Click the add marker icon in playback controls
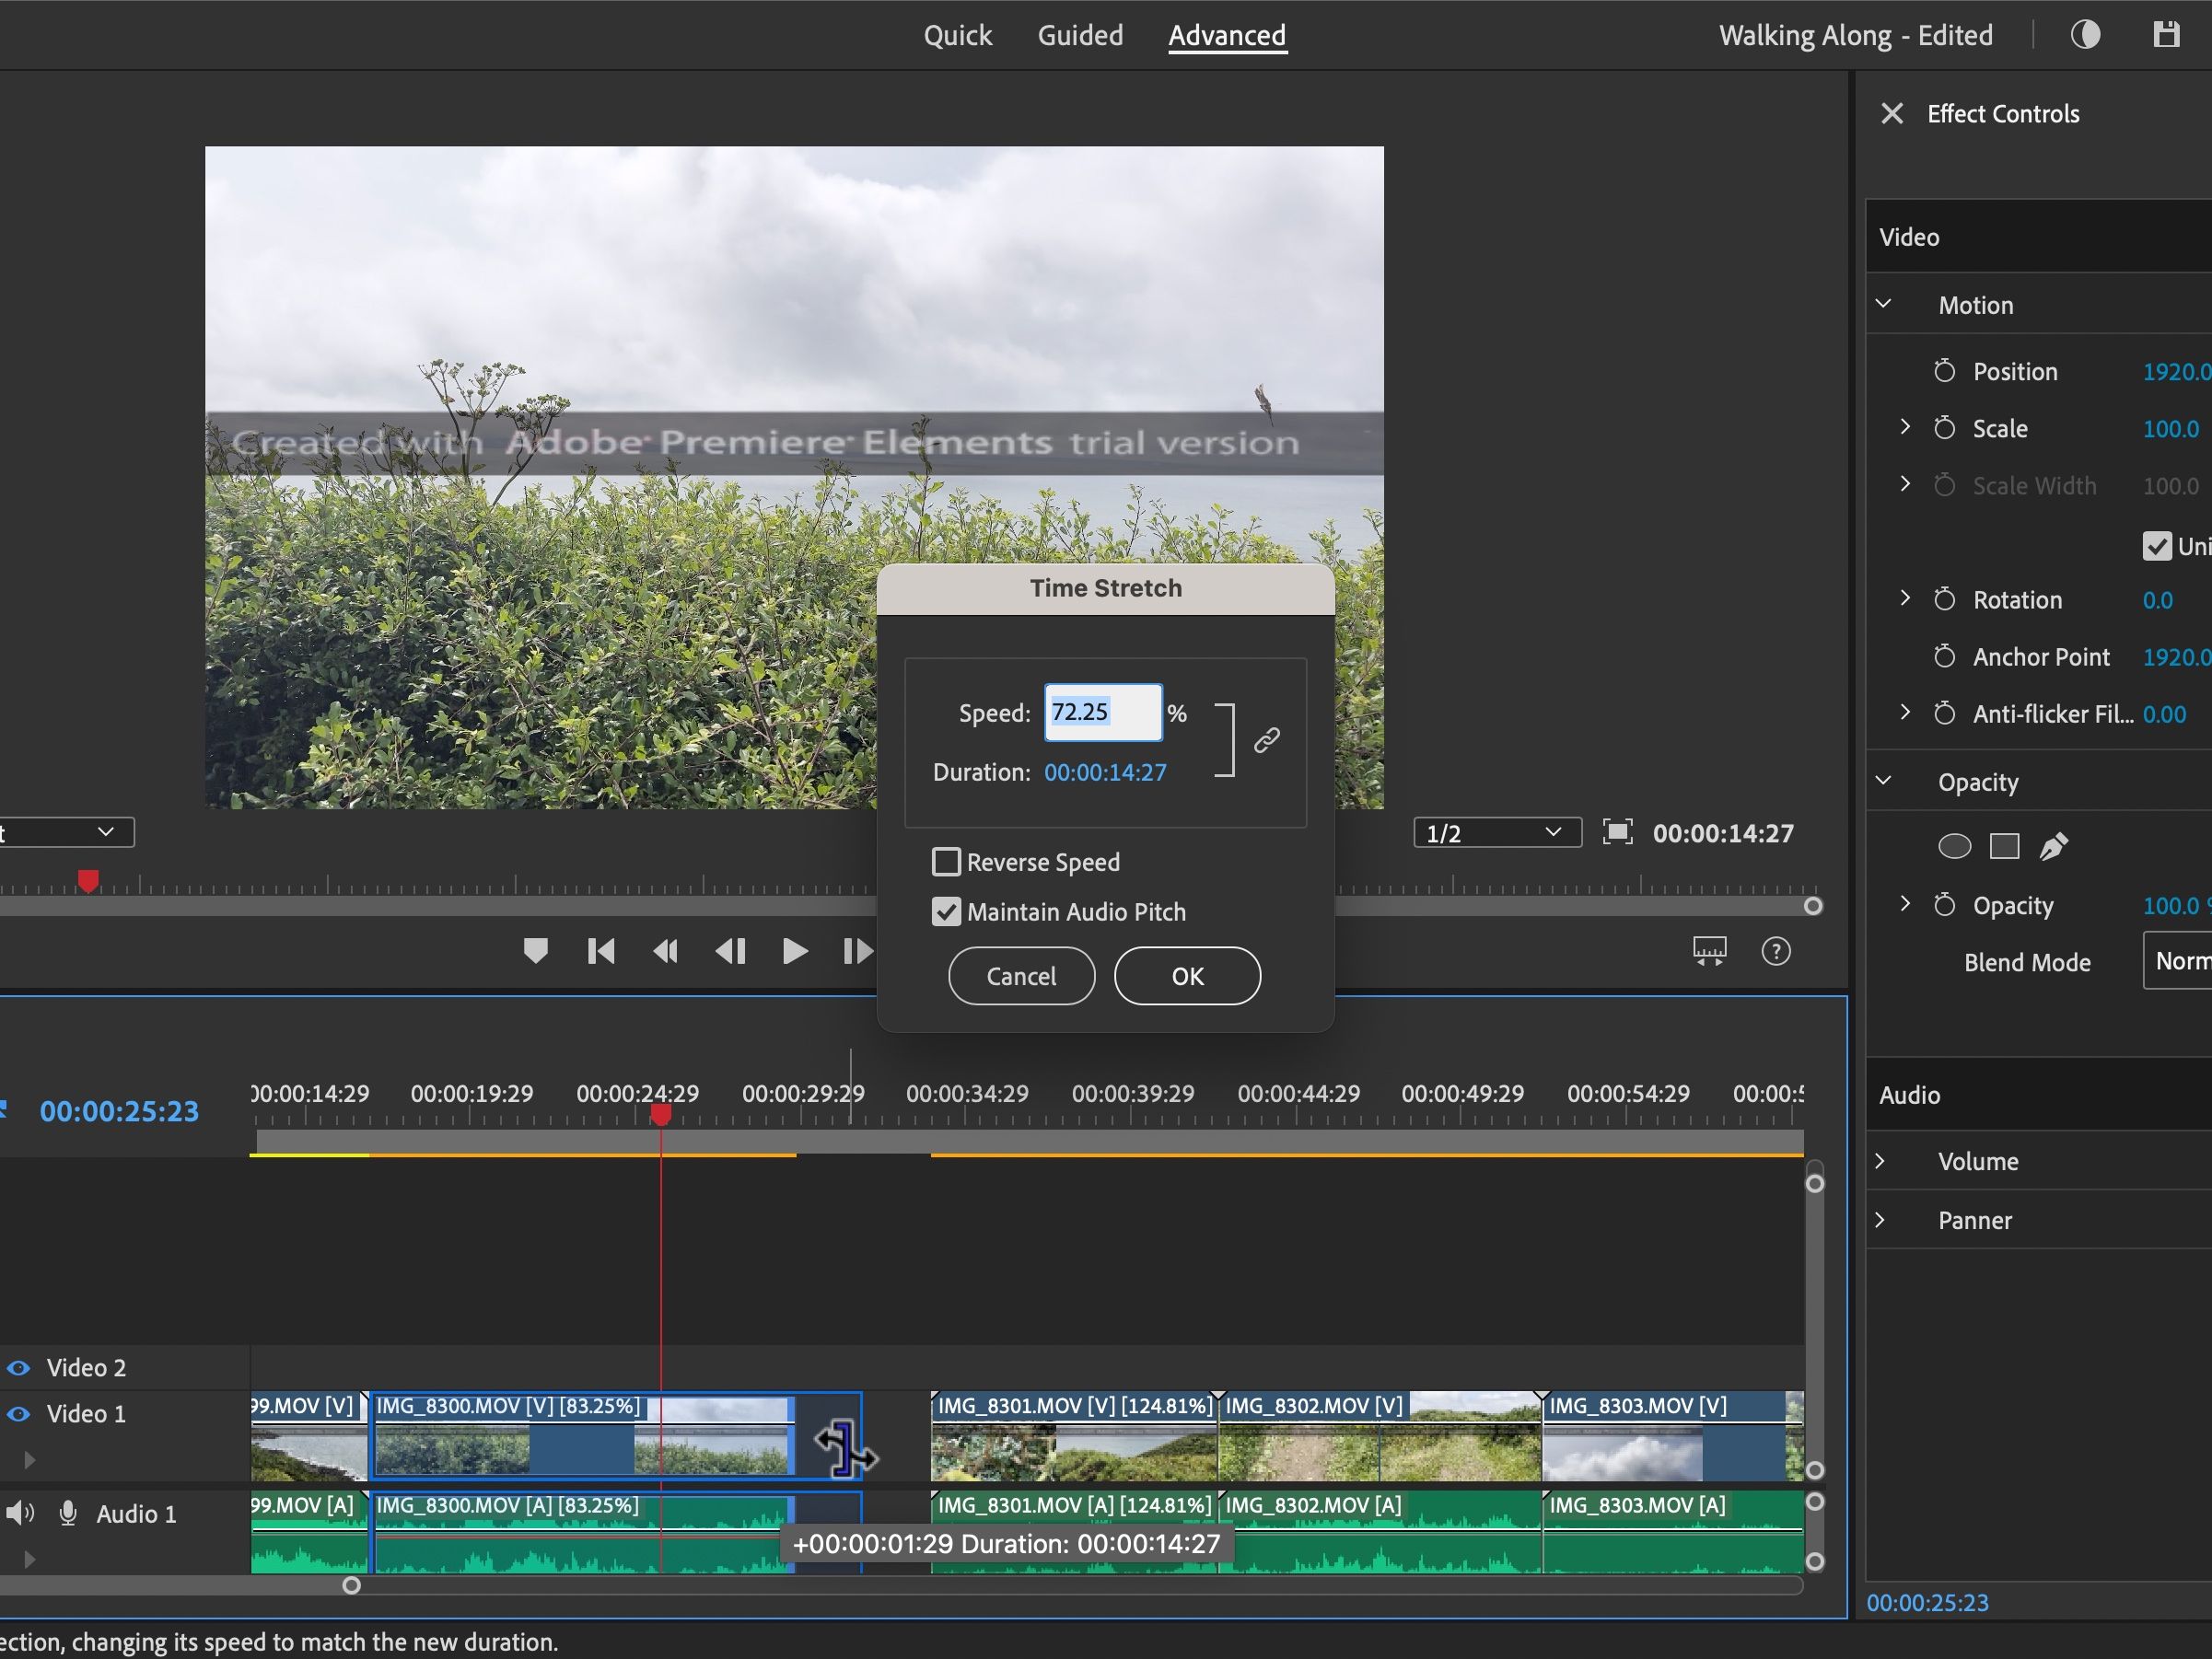Screen dimensions: 2212x1659 pyautogui.click(x=536, y=951)
